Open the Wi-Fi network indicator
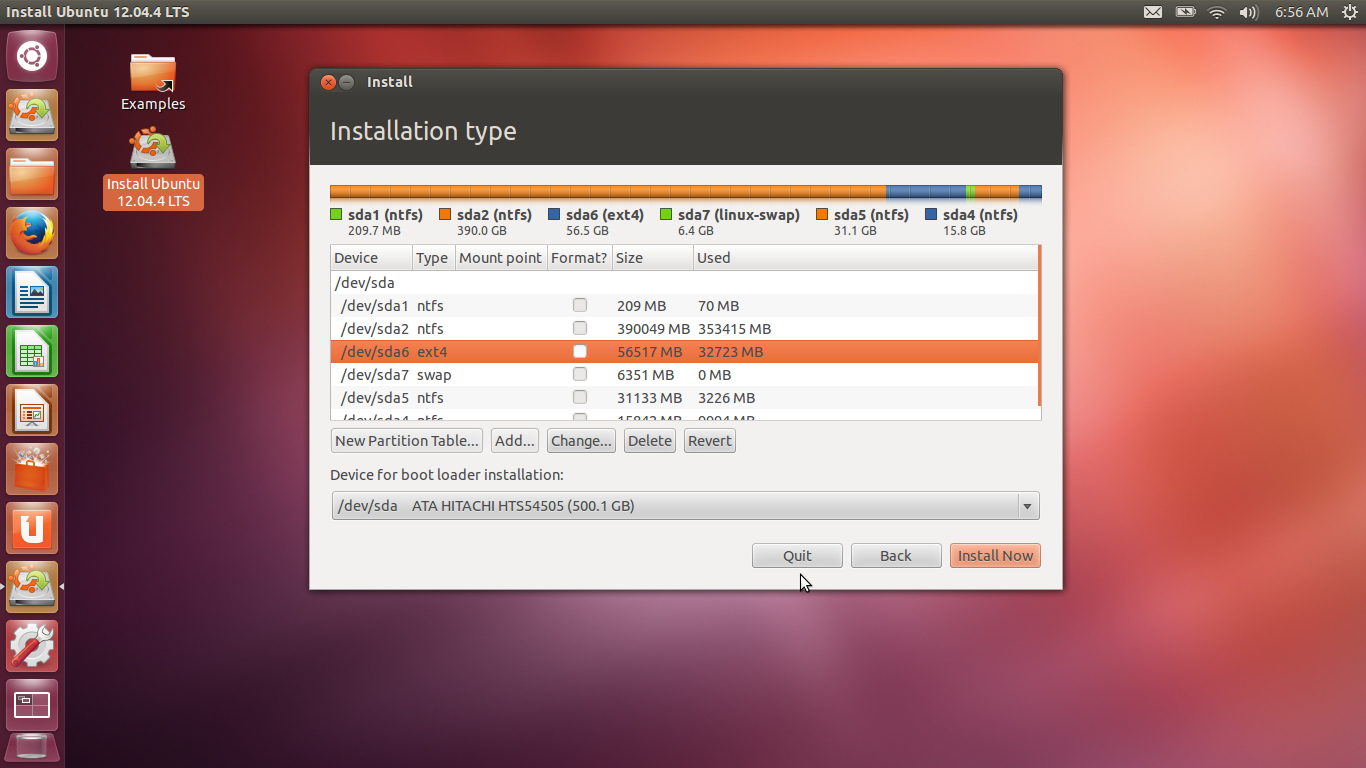 click(1217, 12)
